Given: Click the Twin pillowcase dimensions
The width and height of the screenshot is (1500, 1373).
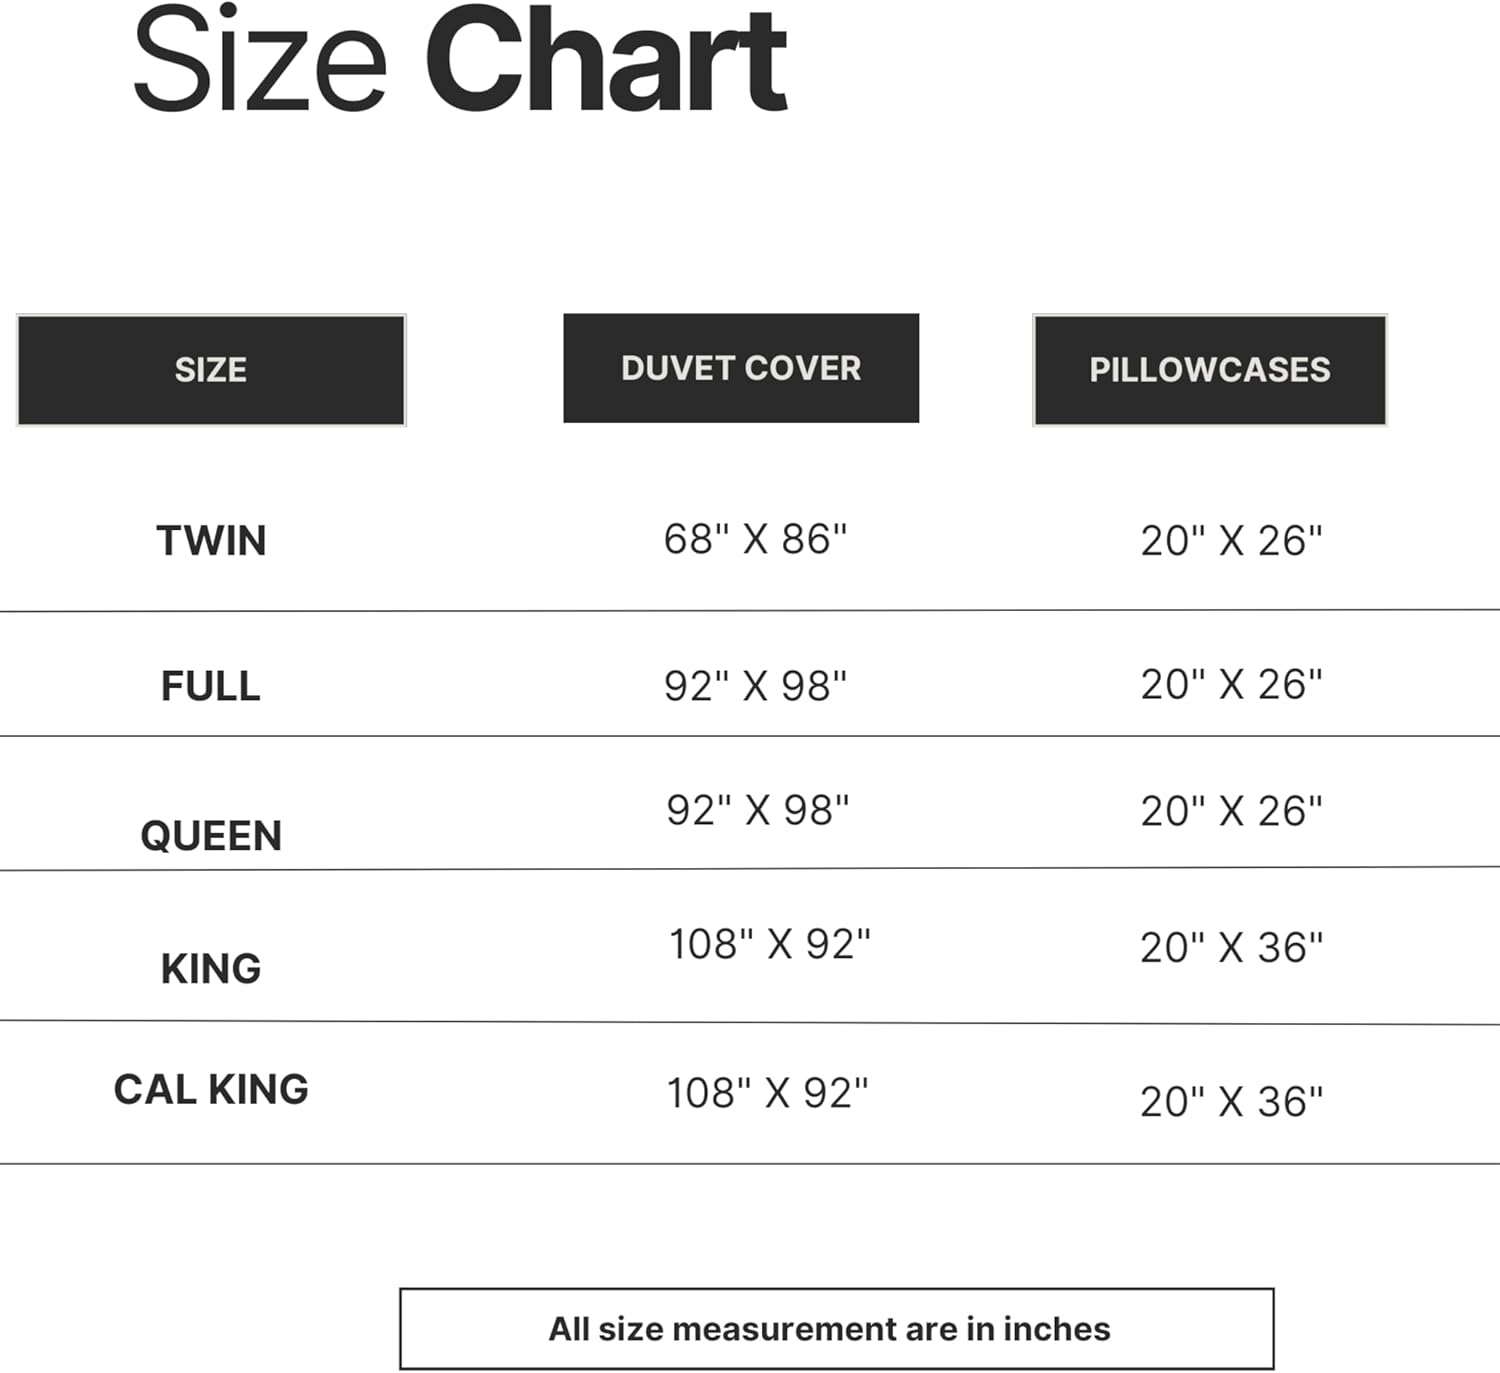Looking at the screenshot, I should [x=1231, y=541].
